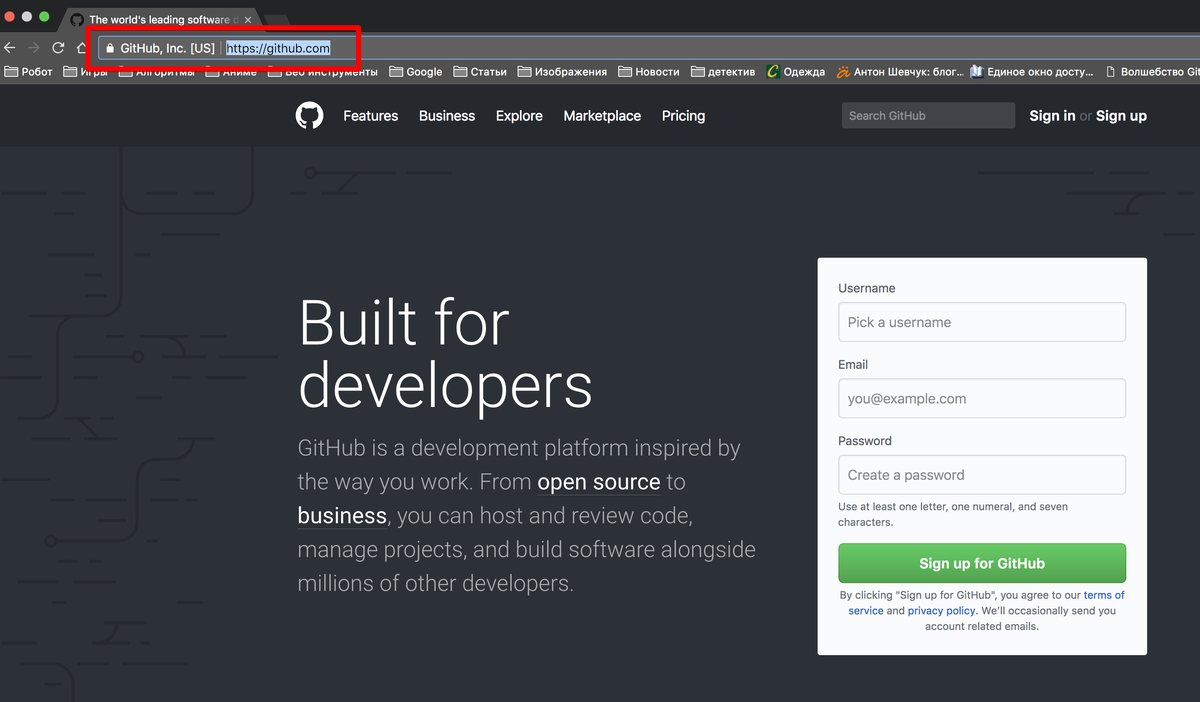Click the Pick a username field
Screen dimensions: 1200x702
[982, 322]
